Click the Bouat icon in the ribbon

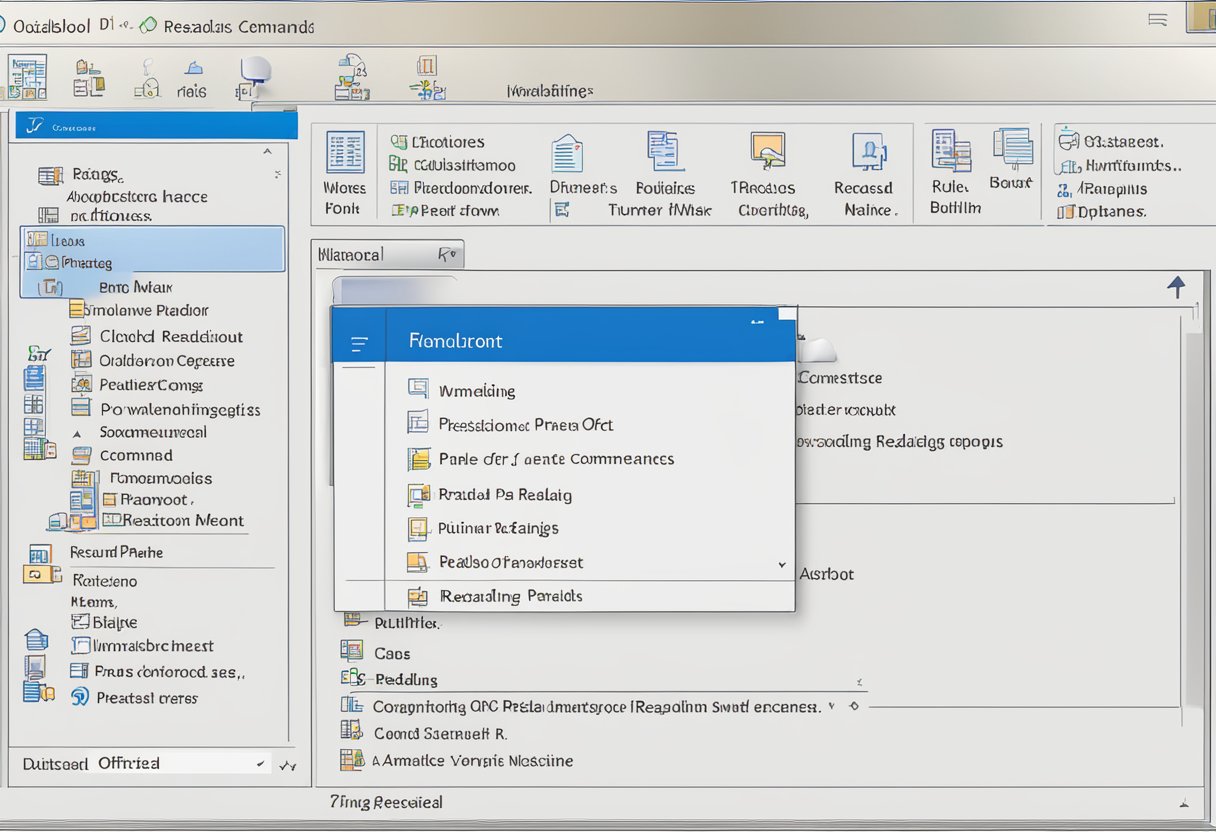click(x=1012, y=148)
